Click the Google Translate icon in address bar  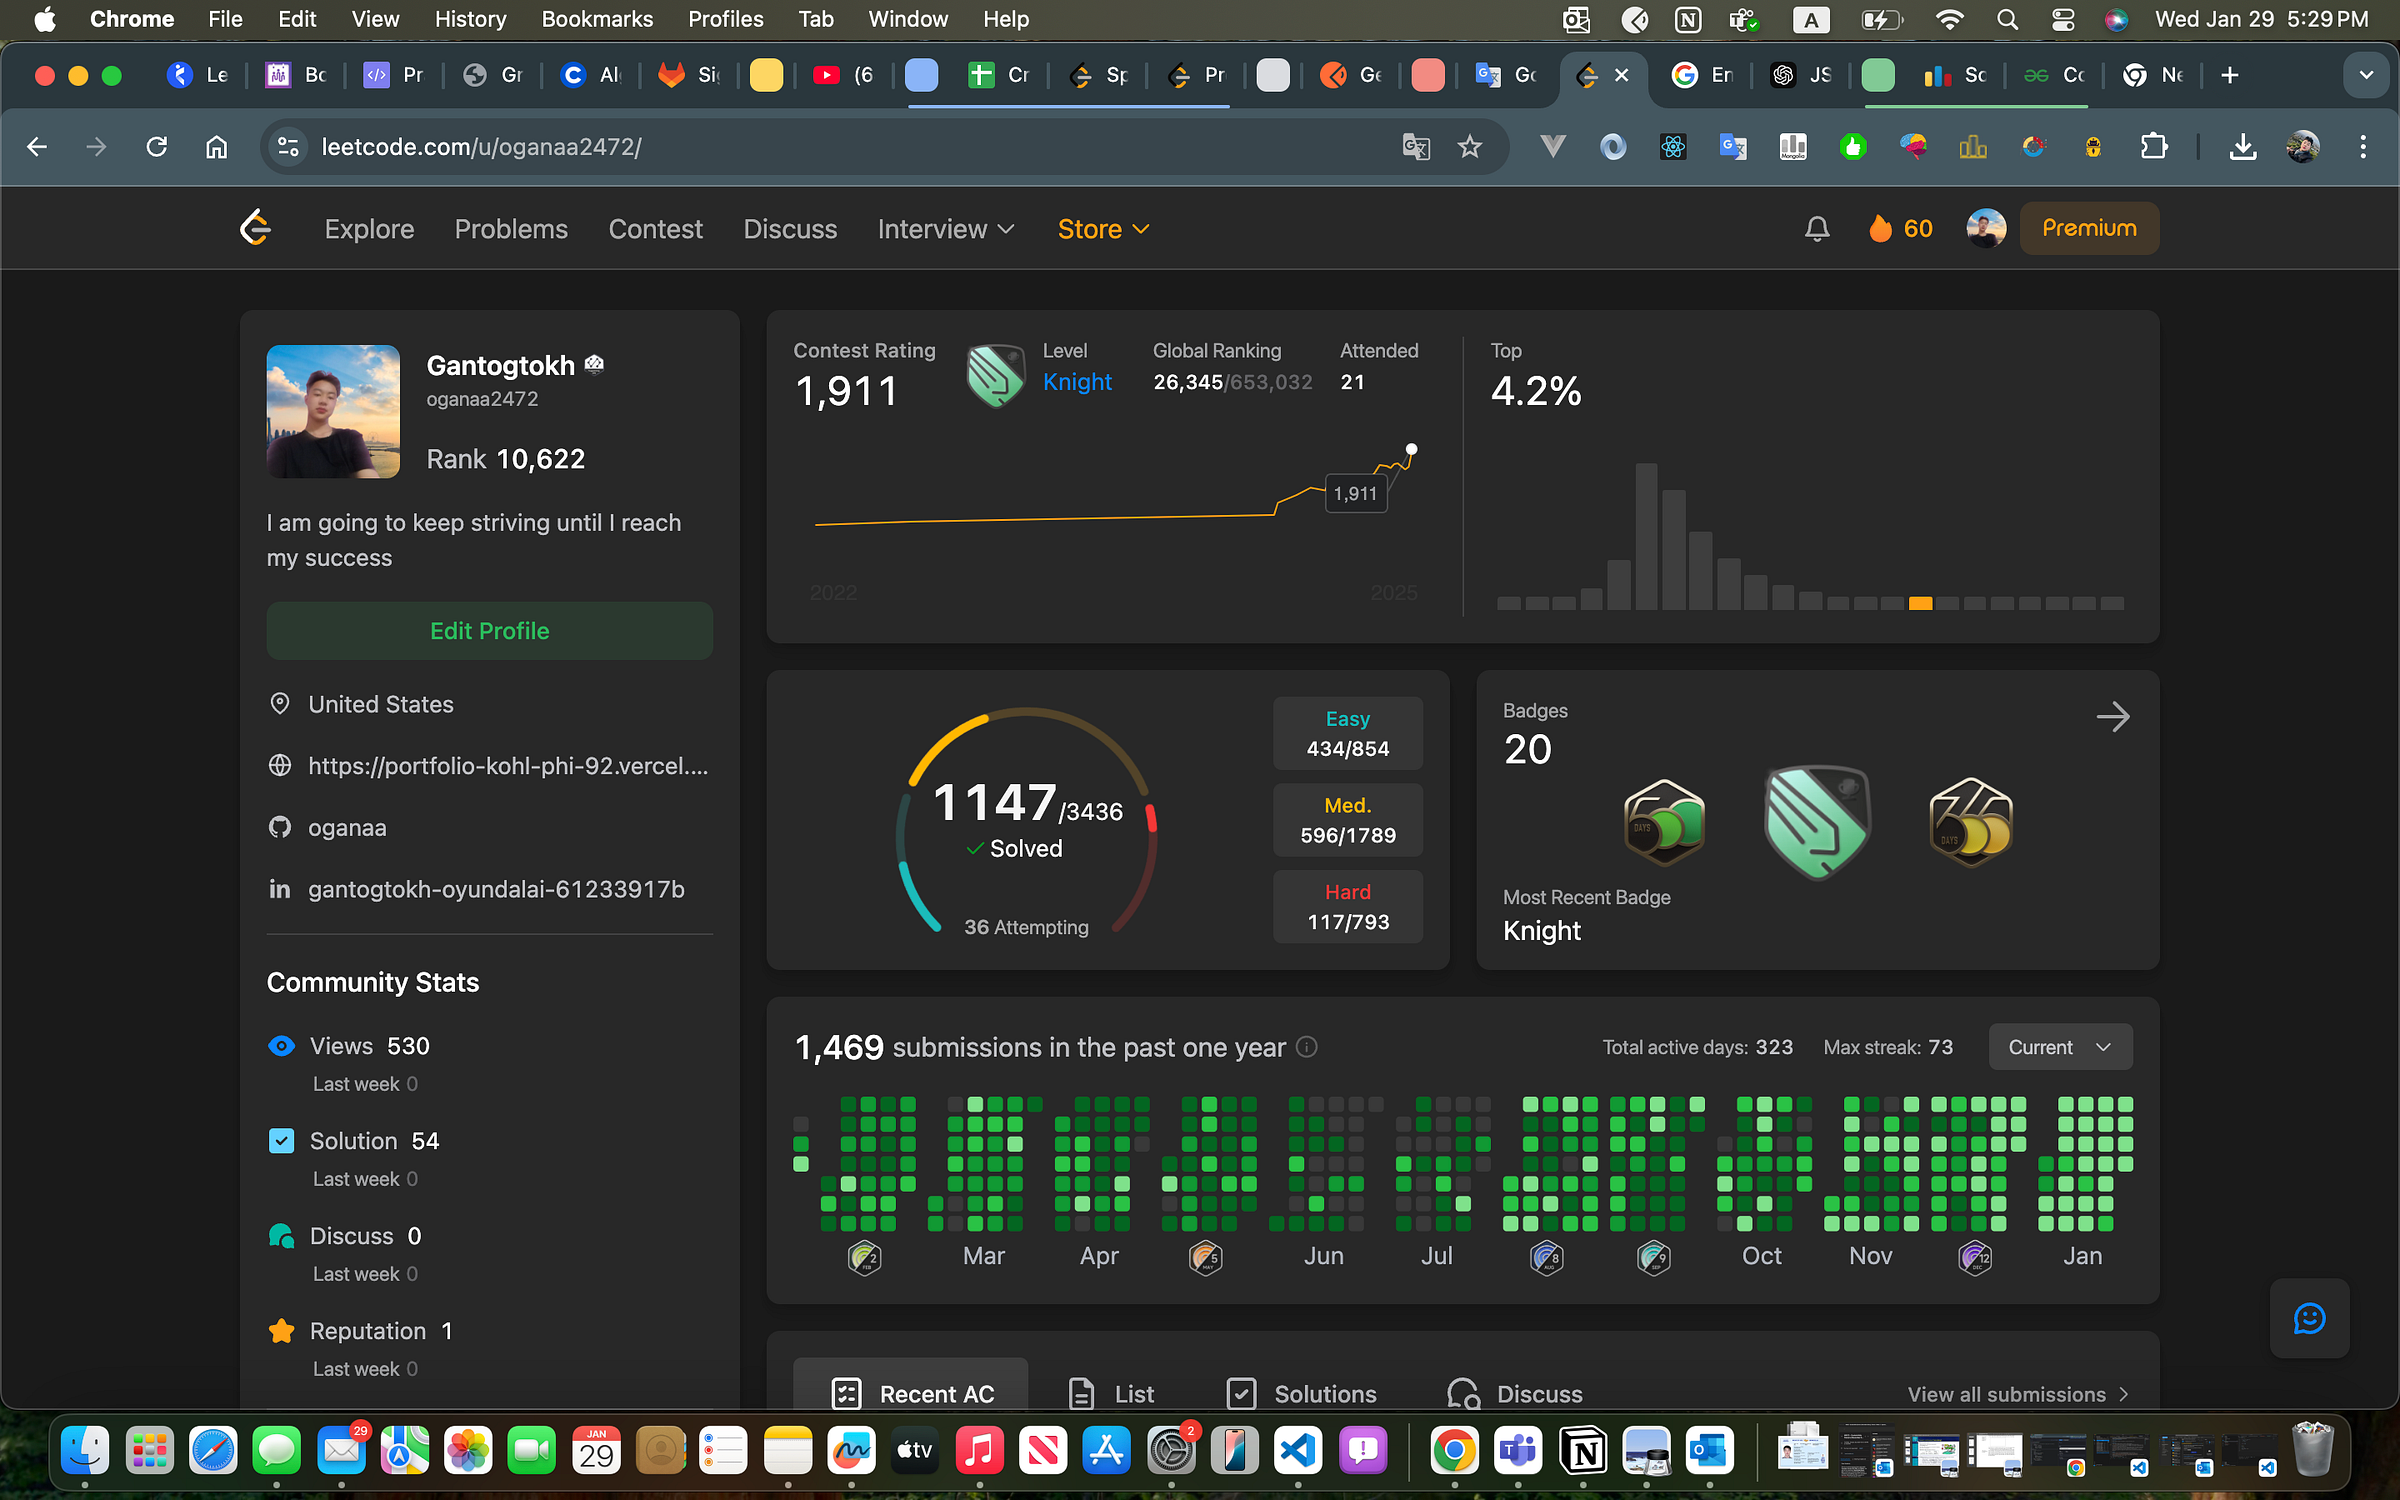pos(1415,147)
